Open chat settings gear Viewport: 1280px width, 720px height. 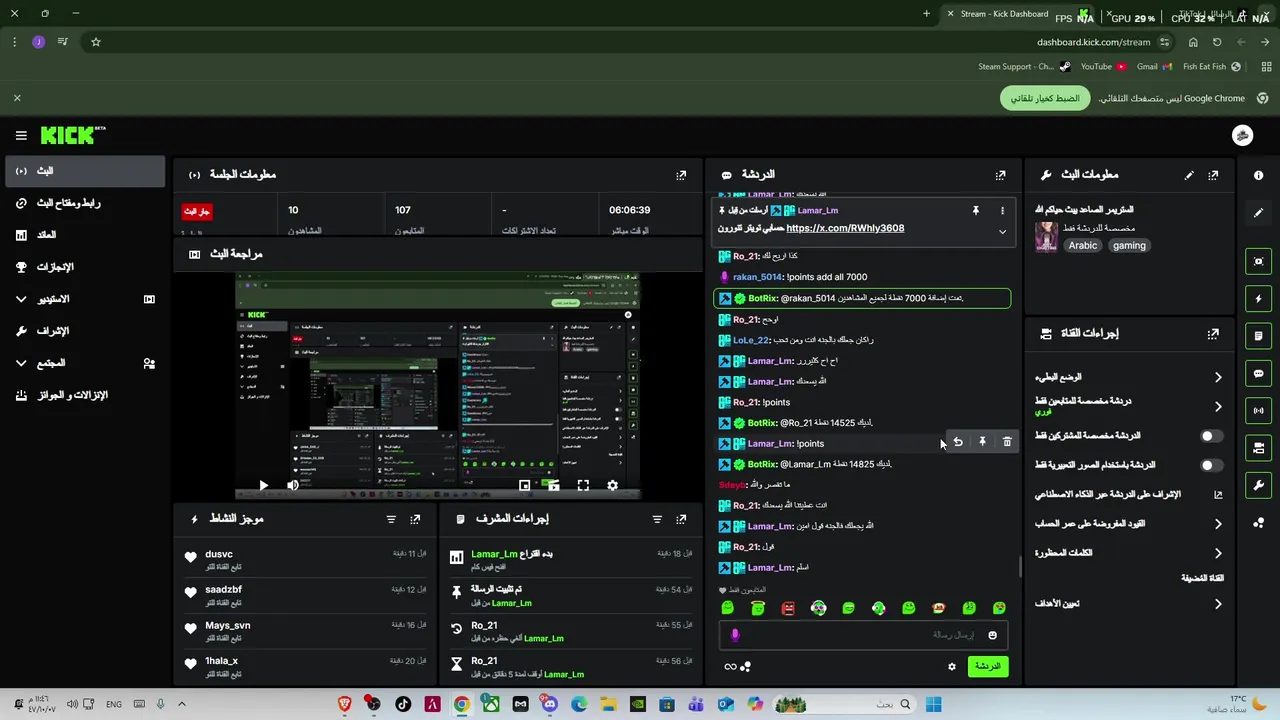[951, 667]
